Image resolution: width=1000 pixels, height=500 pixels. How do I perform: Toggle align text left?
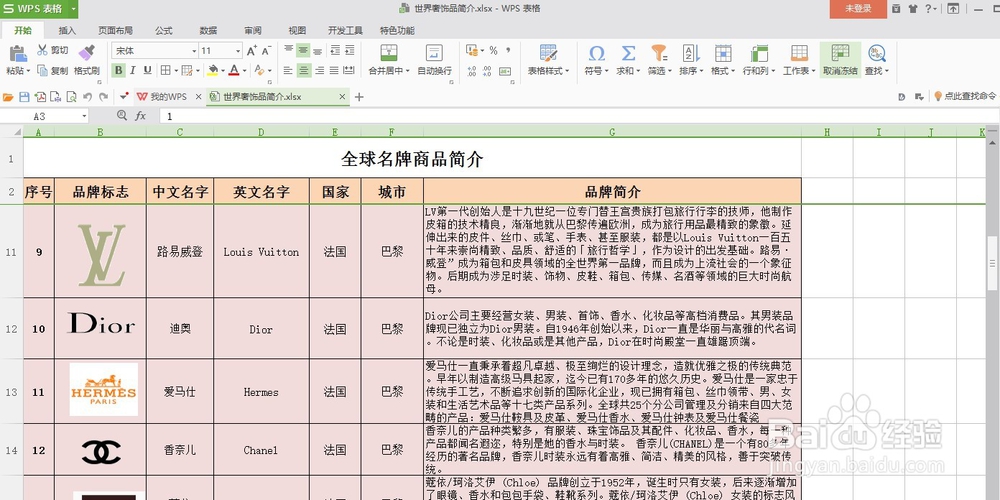click(x=289, y=70)
